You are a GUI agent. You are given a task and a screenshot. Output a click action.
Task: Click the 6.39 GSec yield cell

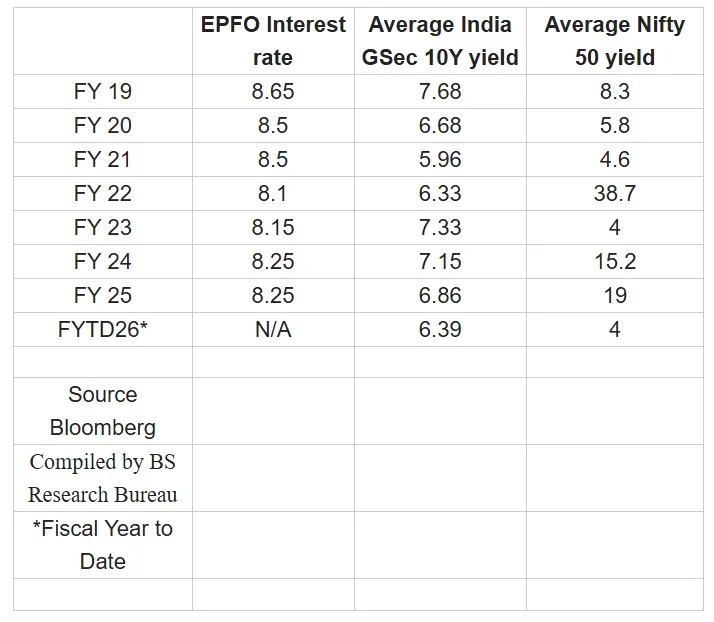(x=440, y=330)
